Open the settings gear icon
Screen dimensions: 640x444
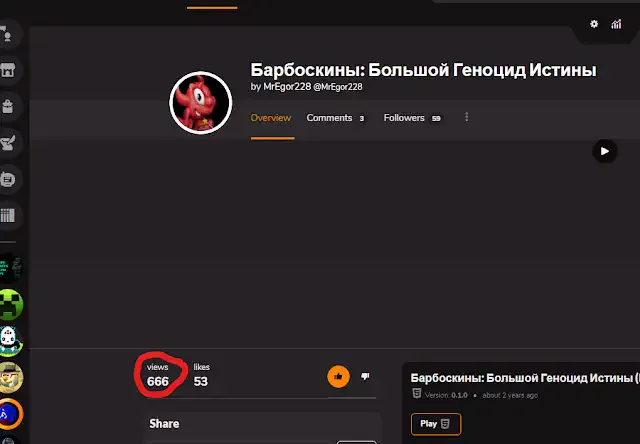coord(594,24)
